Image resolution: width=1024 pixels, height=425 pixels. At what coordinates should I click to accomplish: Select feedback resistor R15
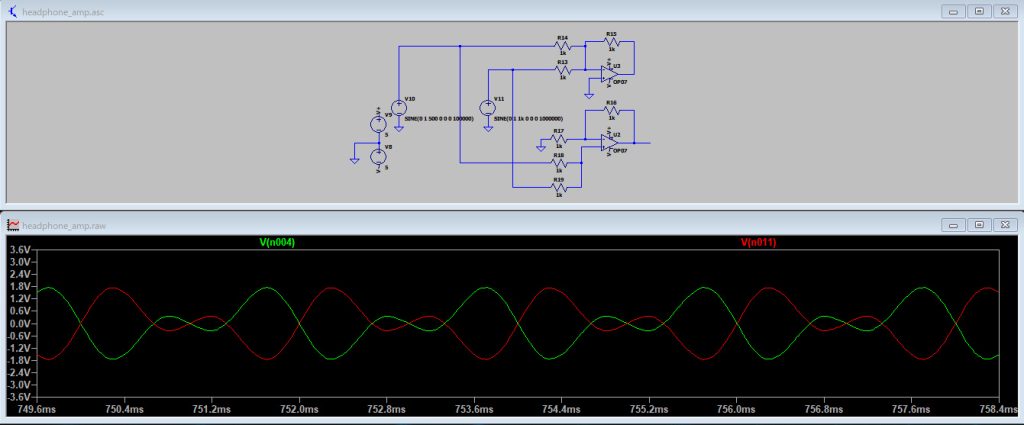tap(610, 41)
